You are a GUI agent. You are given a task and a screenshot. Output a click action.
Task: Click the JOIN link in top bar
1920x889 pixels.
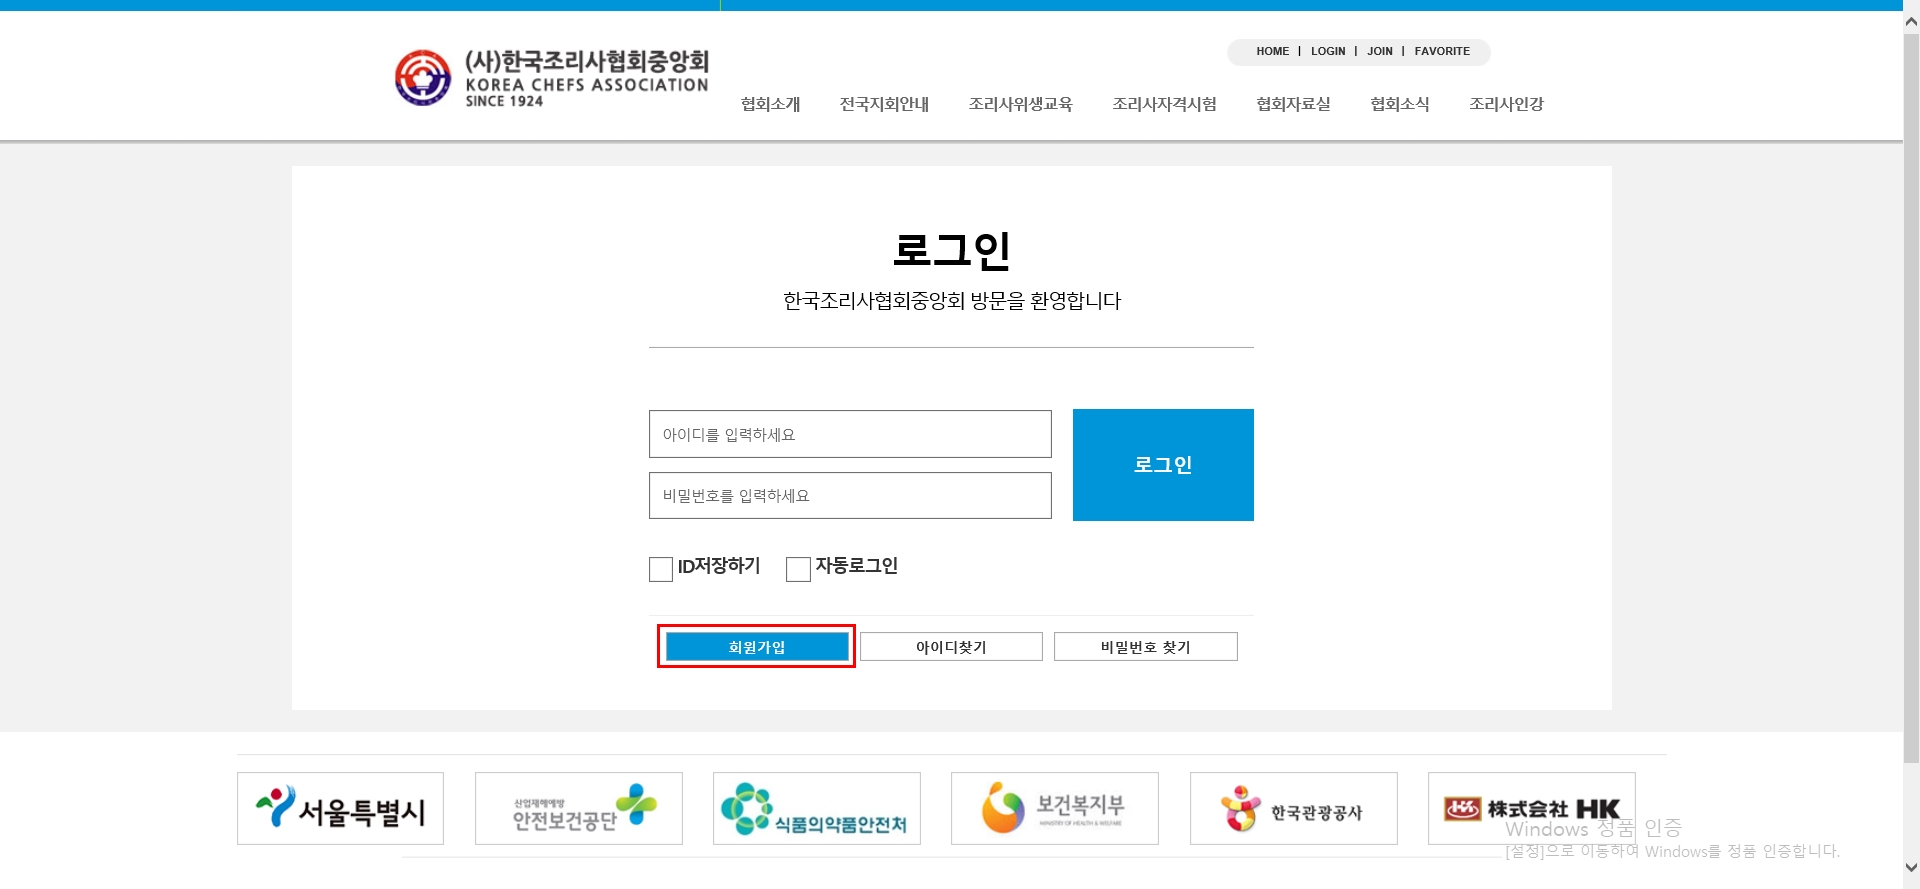pos(1379,51)
